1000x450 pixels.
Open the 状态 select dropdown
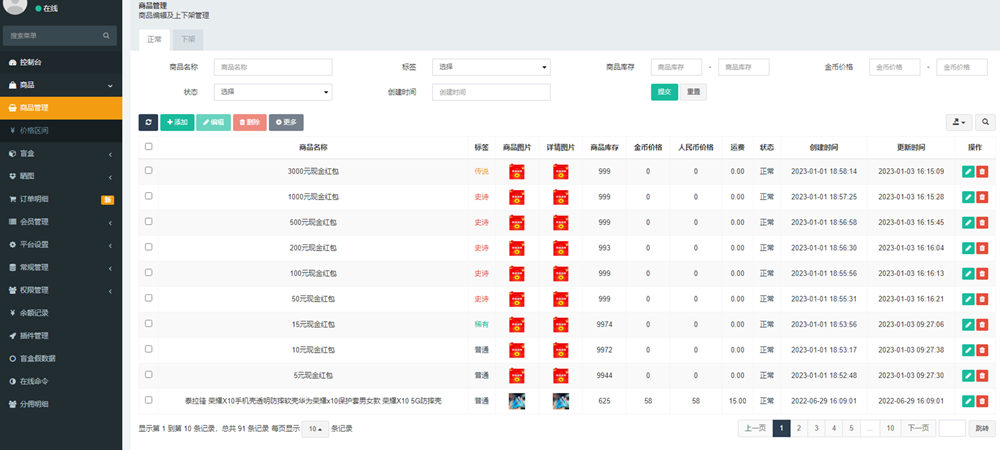point(272,92)
